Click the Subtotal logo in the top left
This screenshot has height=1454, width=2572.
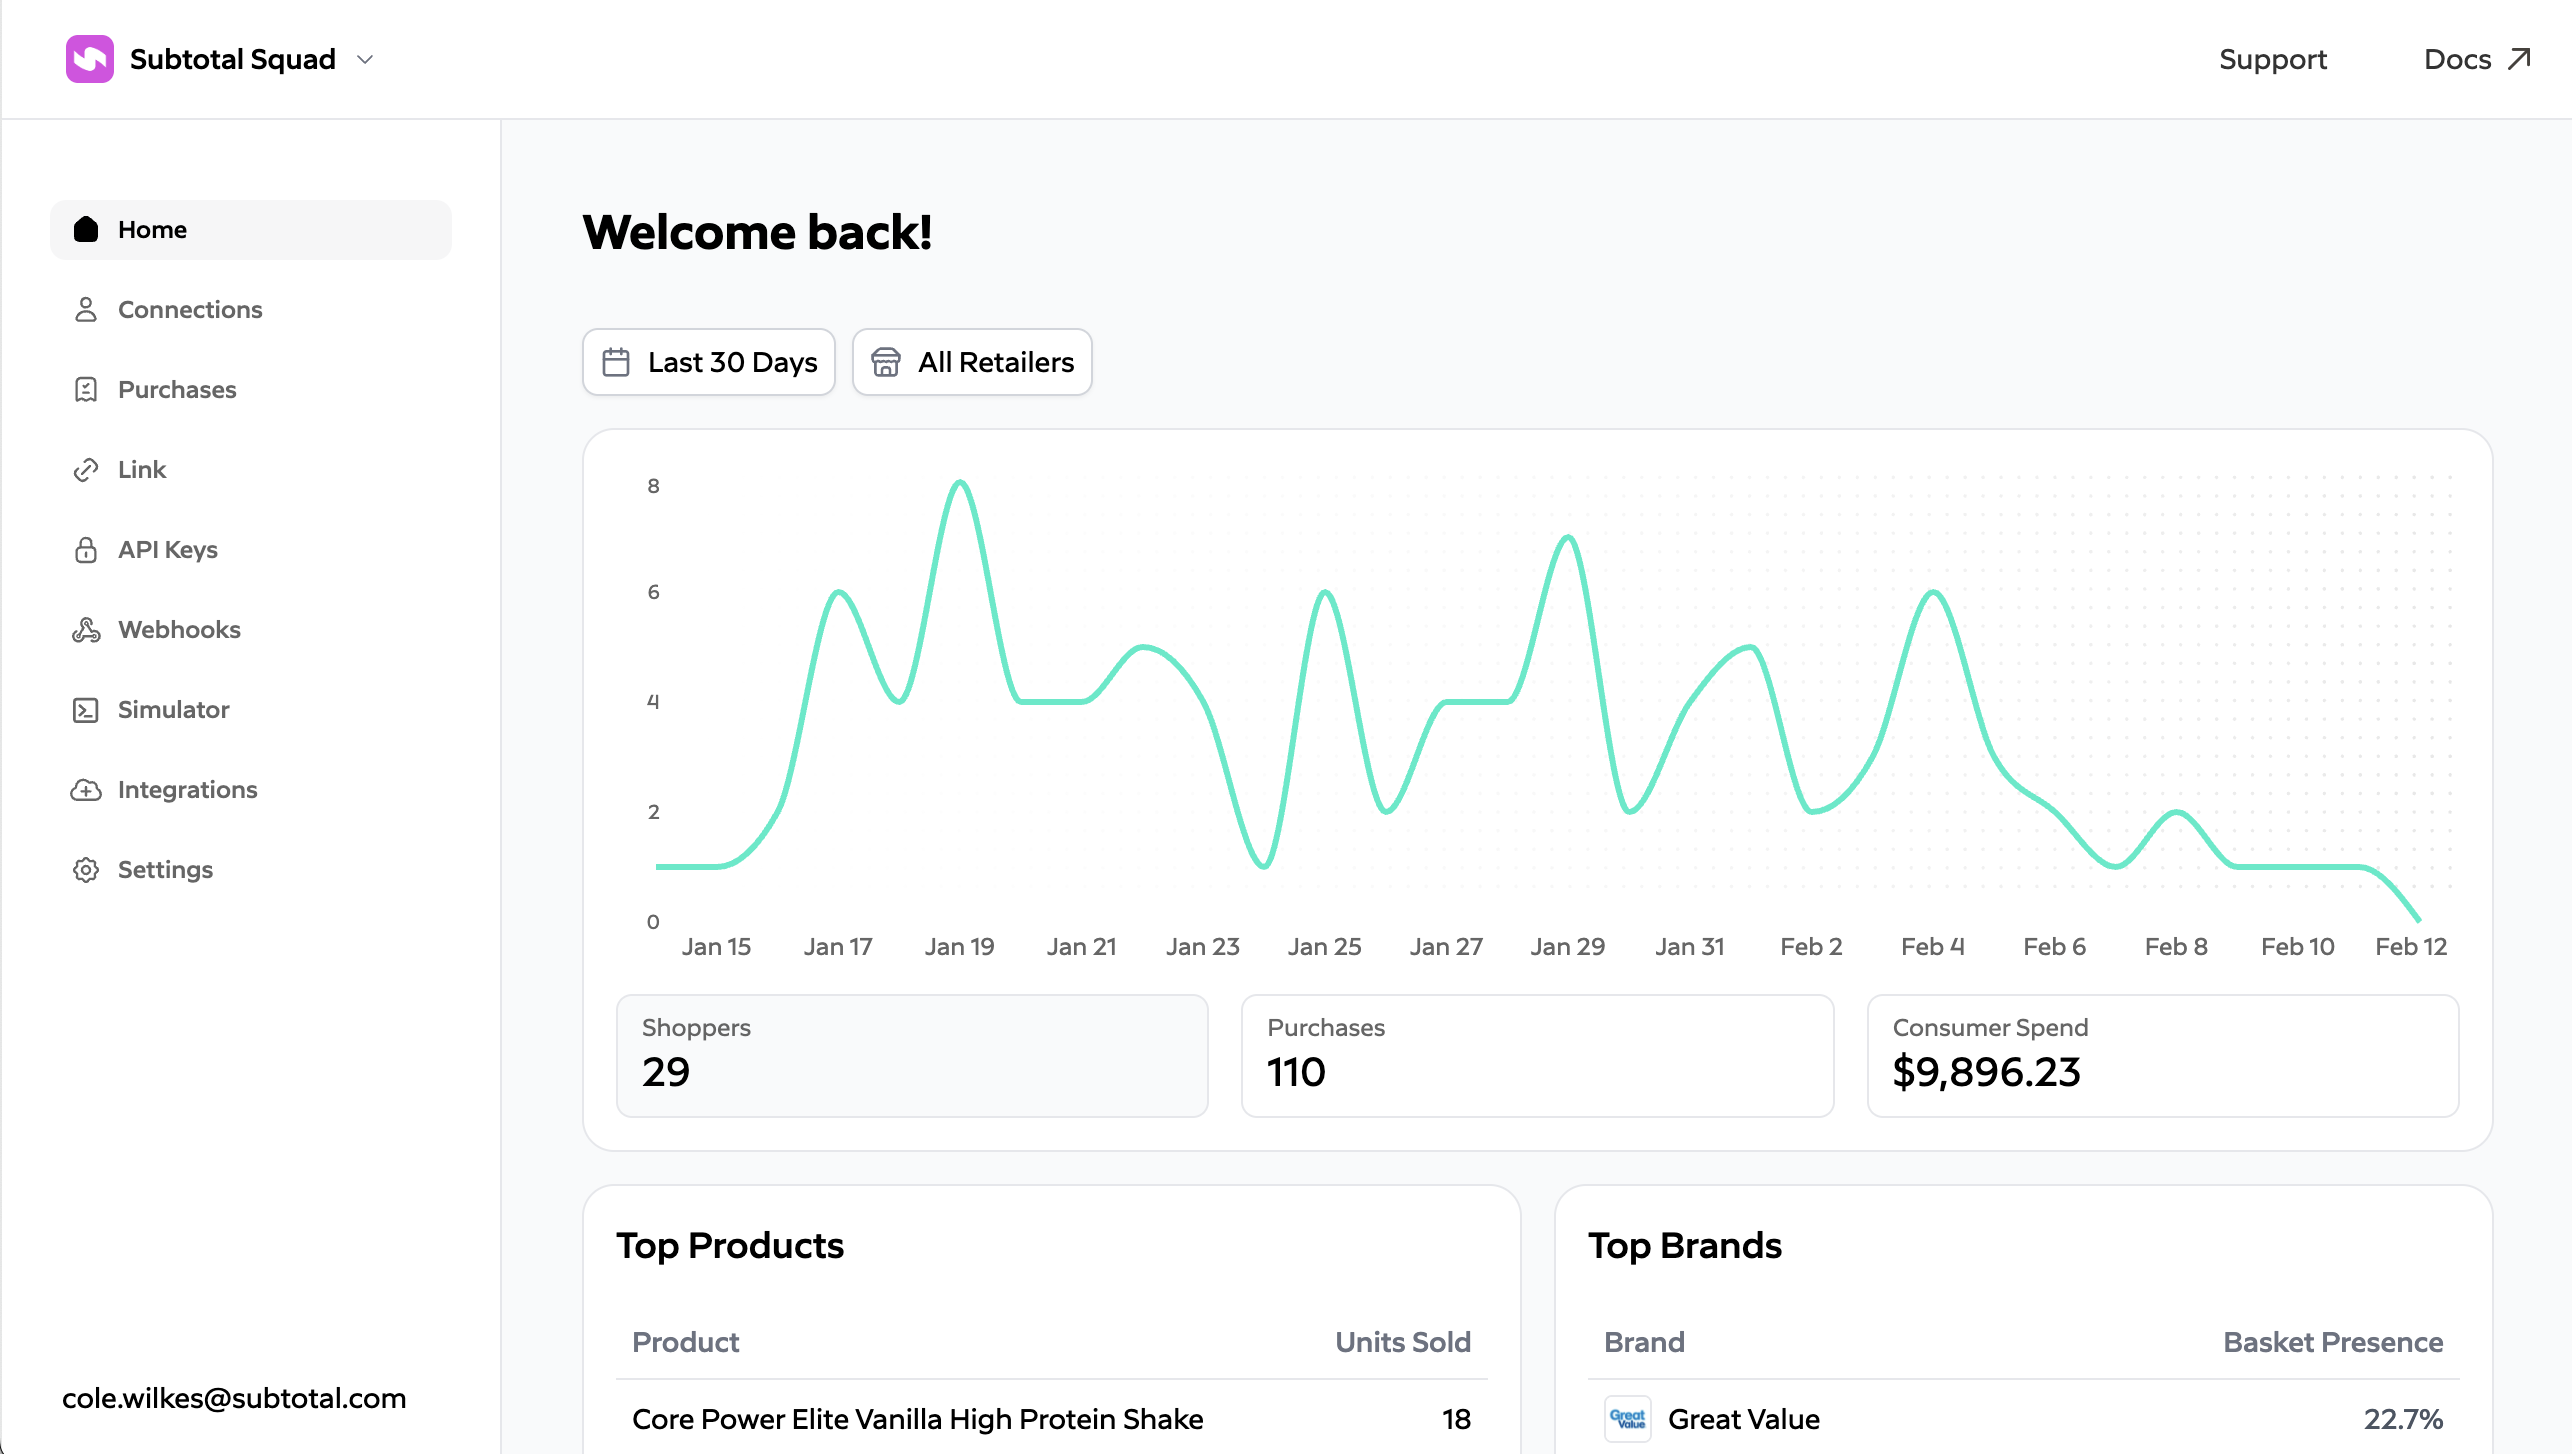[x=88, y=58]
